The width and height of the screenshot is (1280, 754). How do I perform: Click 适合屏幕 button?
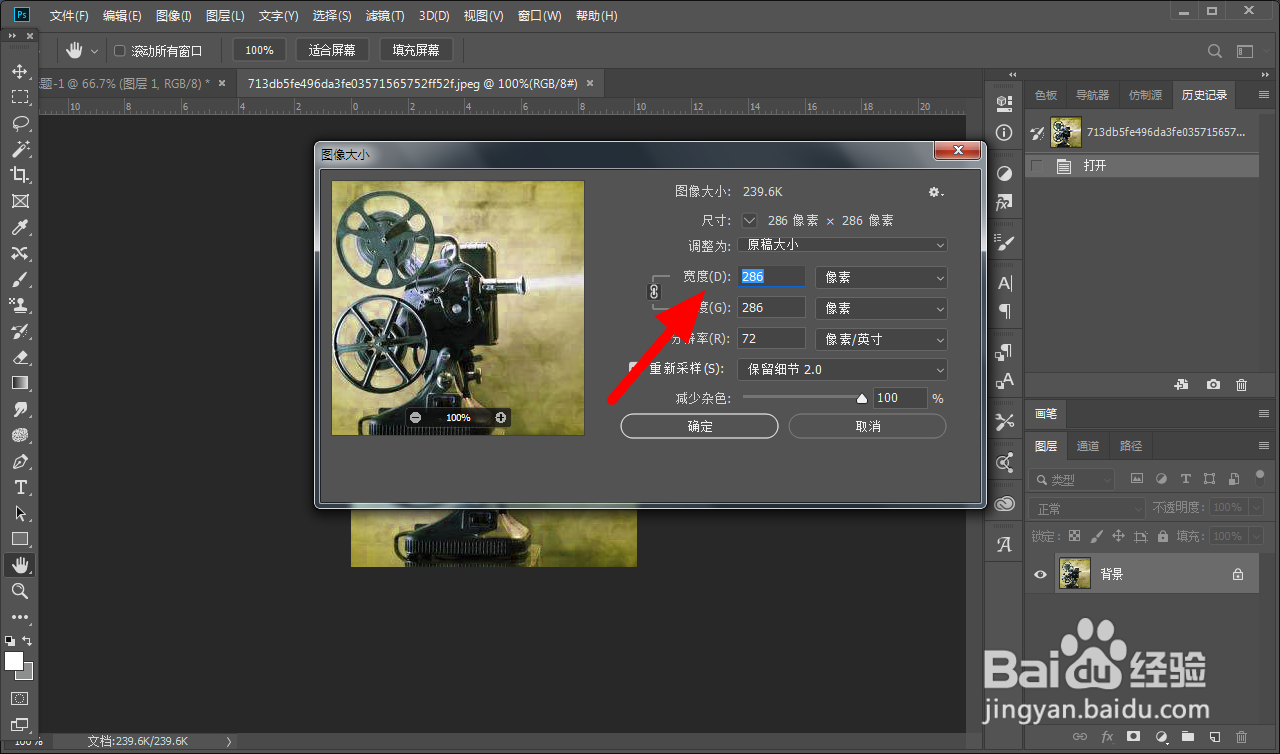point(333,50)
